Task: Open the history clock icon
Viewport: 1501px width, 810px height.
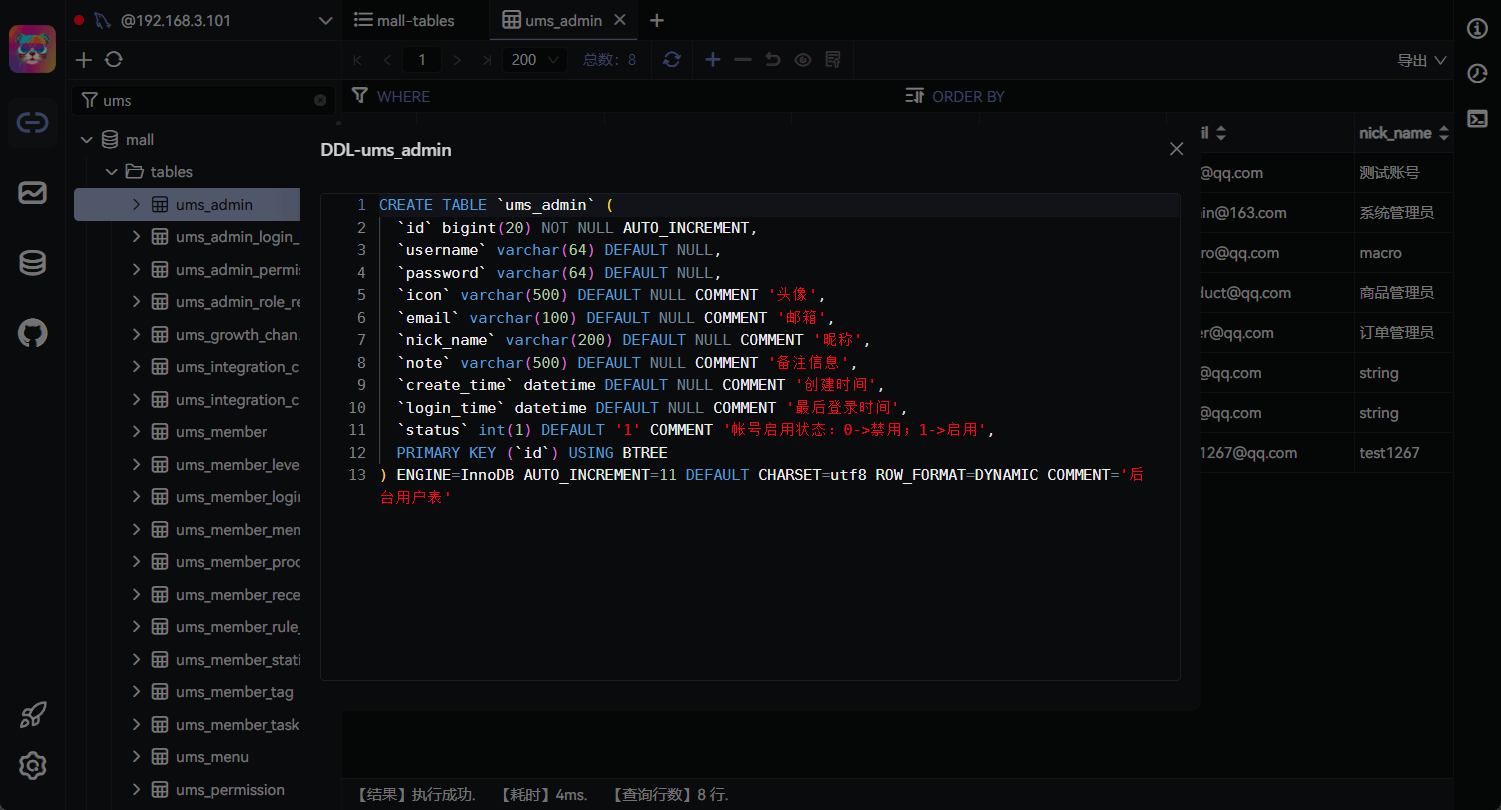Action: [1477, 73]
